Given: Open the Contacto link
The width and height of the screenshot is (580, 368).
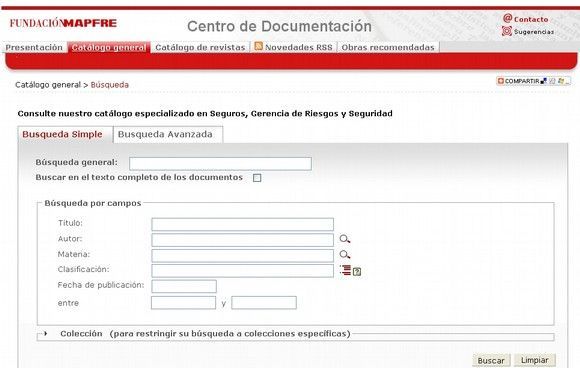Looking at the screenshot, I should (531, 19).
